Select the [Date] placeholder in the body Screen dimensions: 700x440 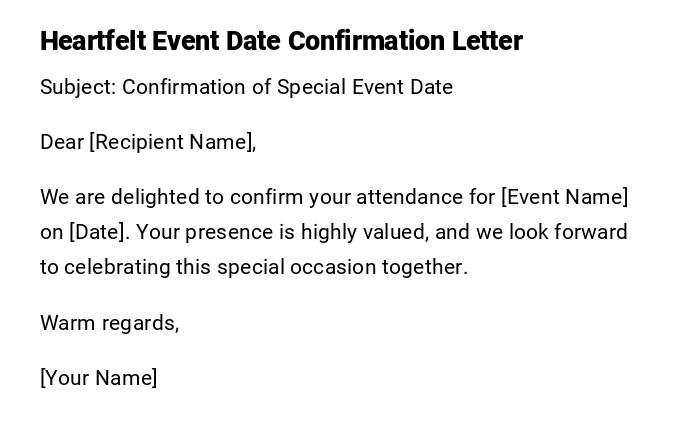point(99,232)
